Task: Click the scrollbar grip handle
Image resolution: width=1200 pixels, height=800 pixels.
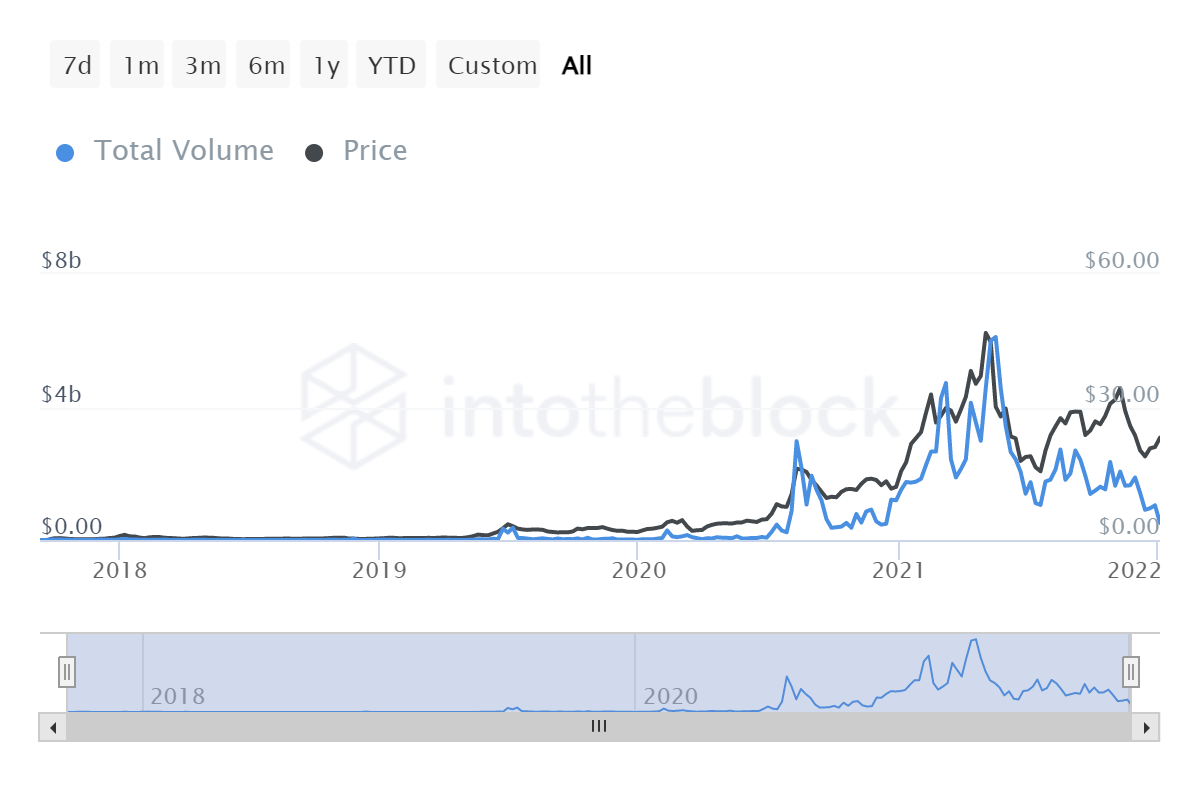Action: 598,727
